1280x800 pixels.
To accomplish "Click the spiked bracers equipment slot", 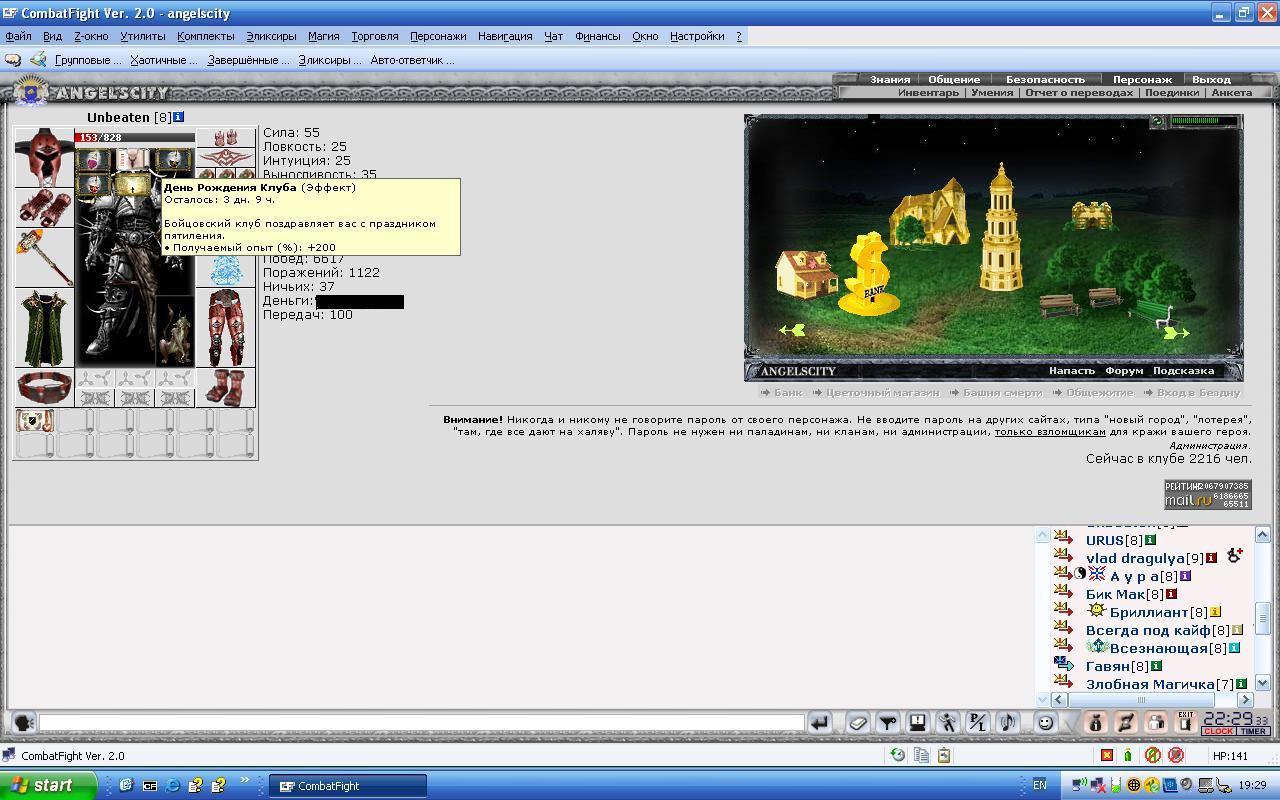I will (44, 208).
